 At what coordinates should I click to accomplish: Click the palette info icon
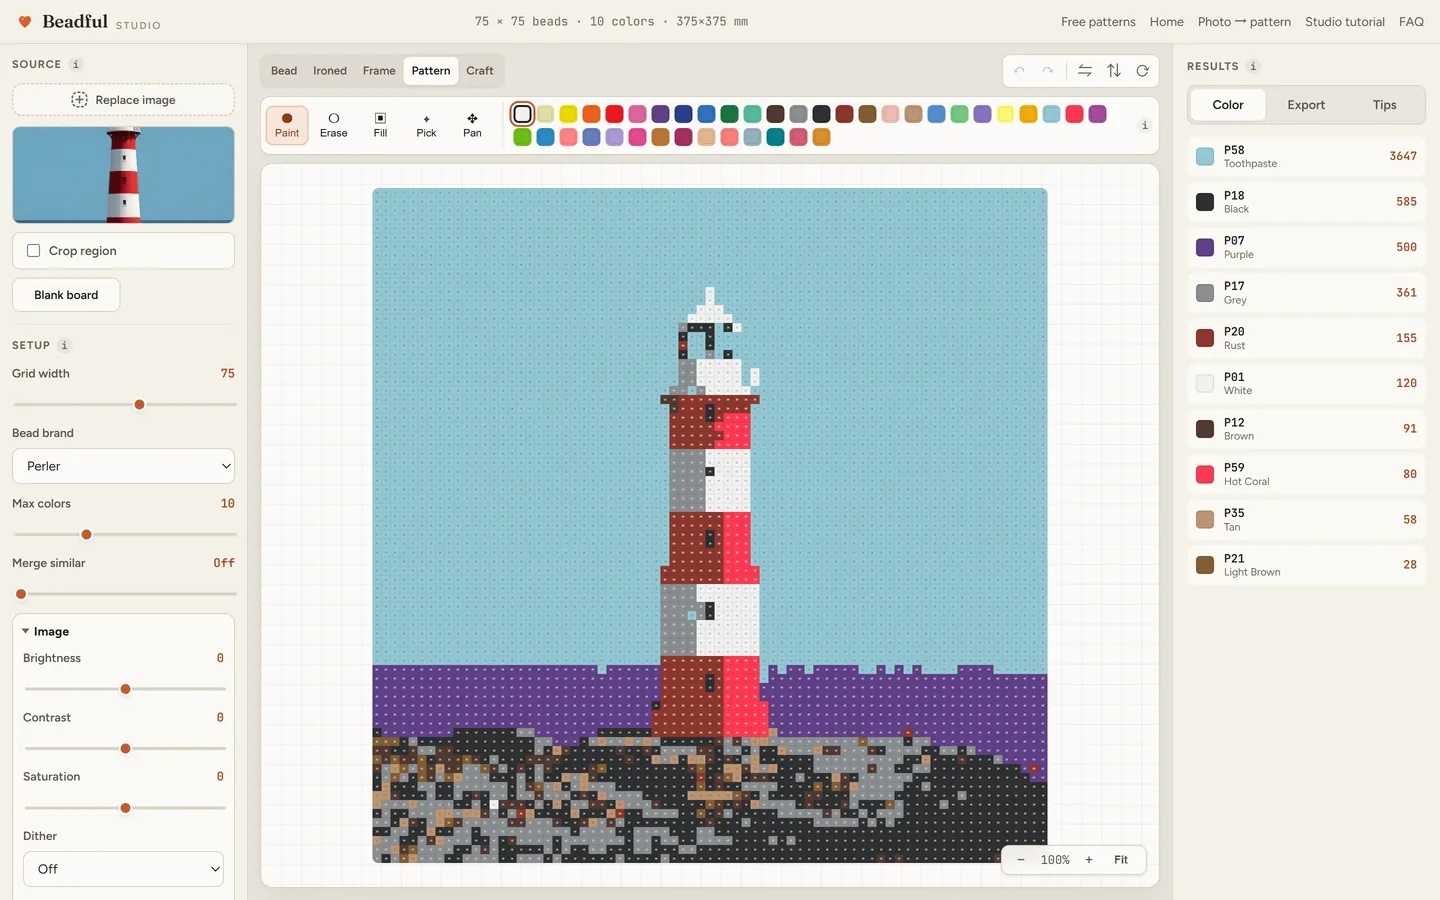tap(1144, 125)
